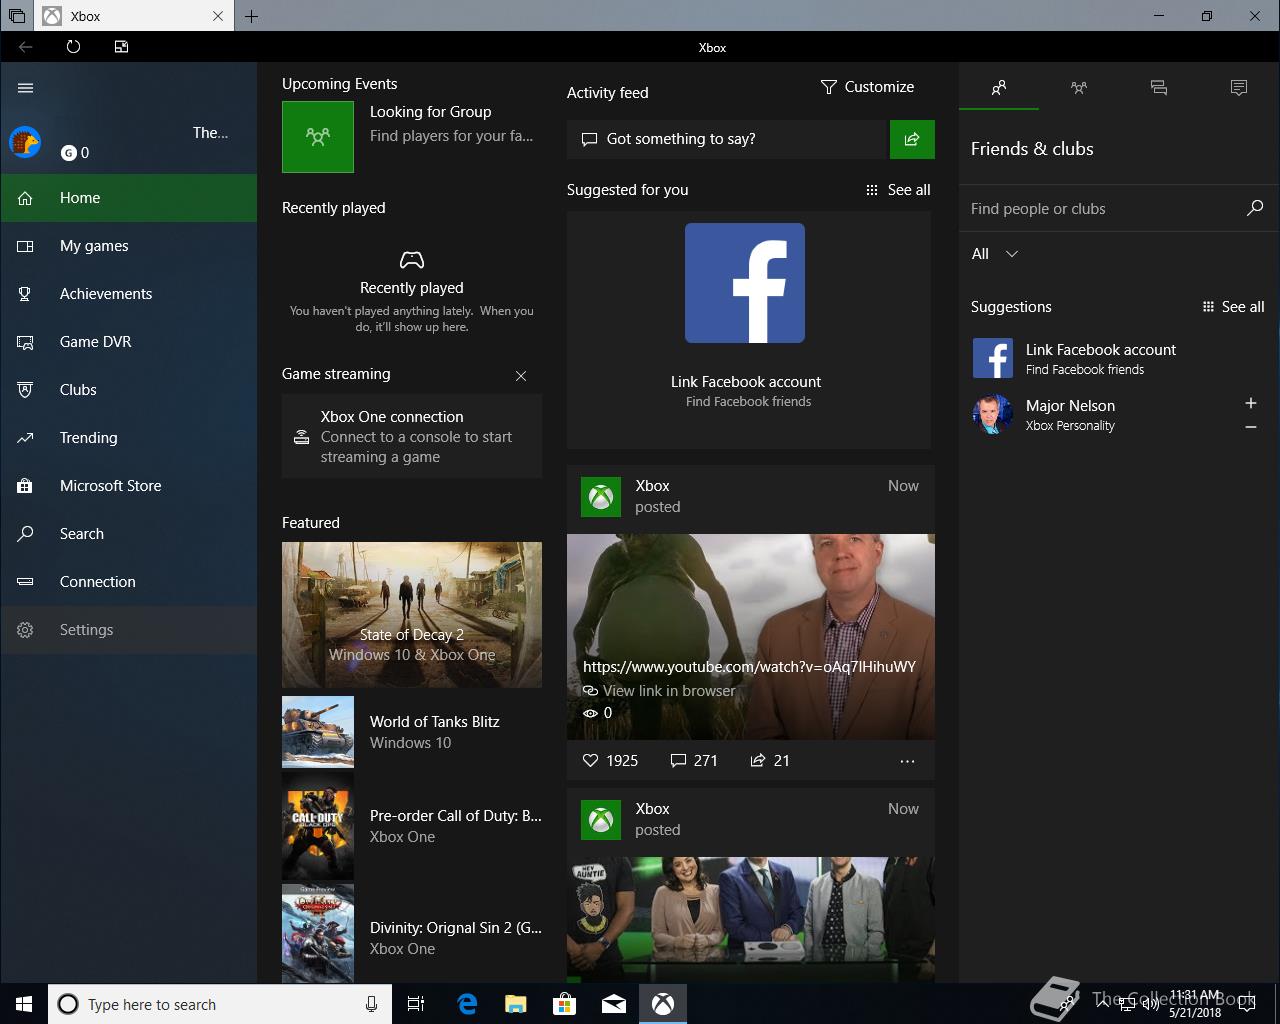Click Link Facebook account in feed

tap(746, 382)
